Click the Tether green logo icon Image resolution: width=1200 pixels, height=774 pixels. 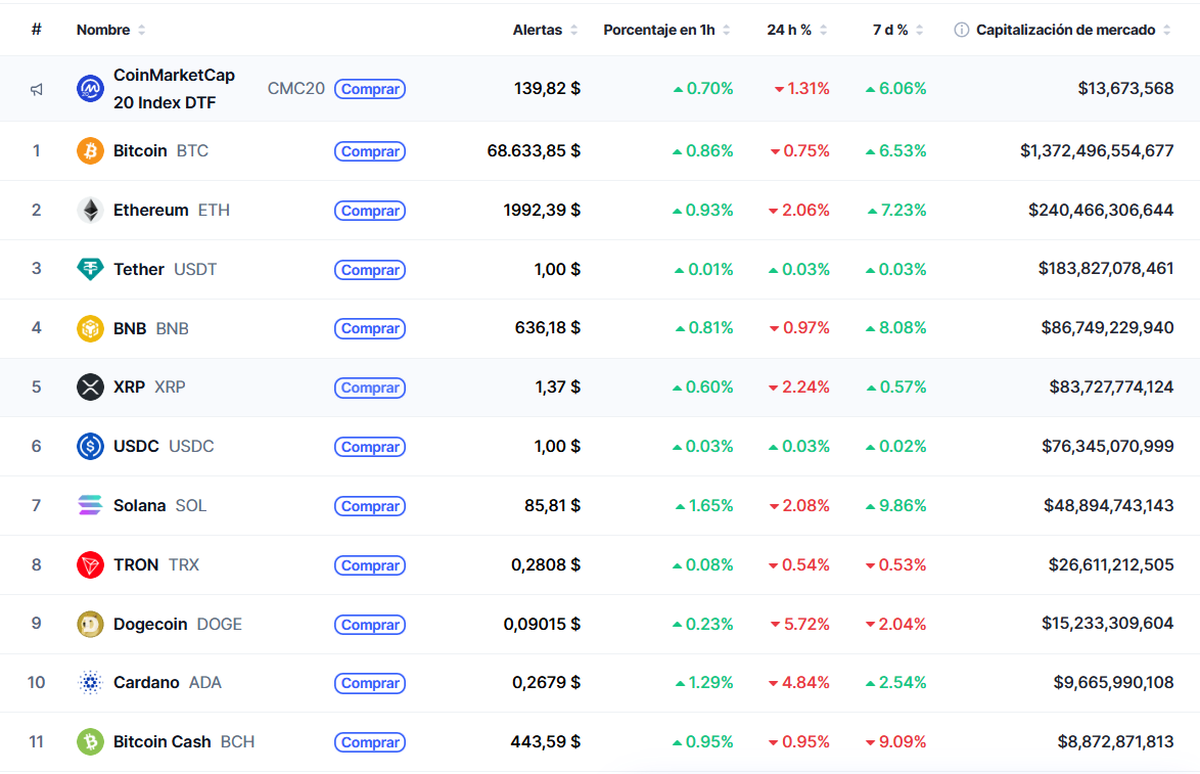[x=90, y=269]
